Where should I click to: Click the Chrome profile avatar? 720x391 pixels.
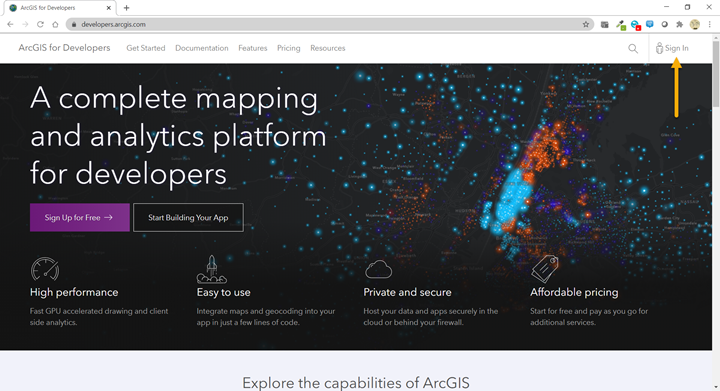[x=695, y=24]
